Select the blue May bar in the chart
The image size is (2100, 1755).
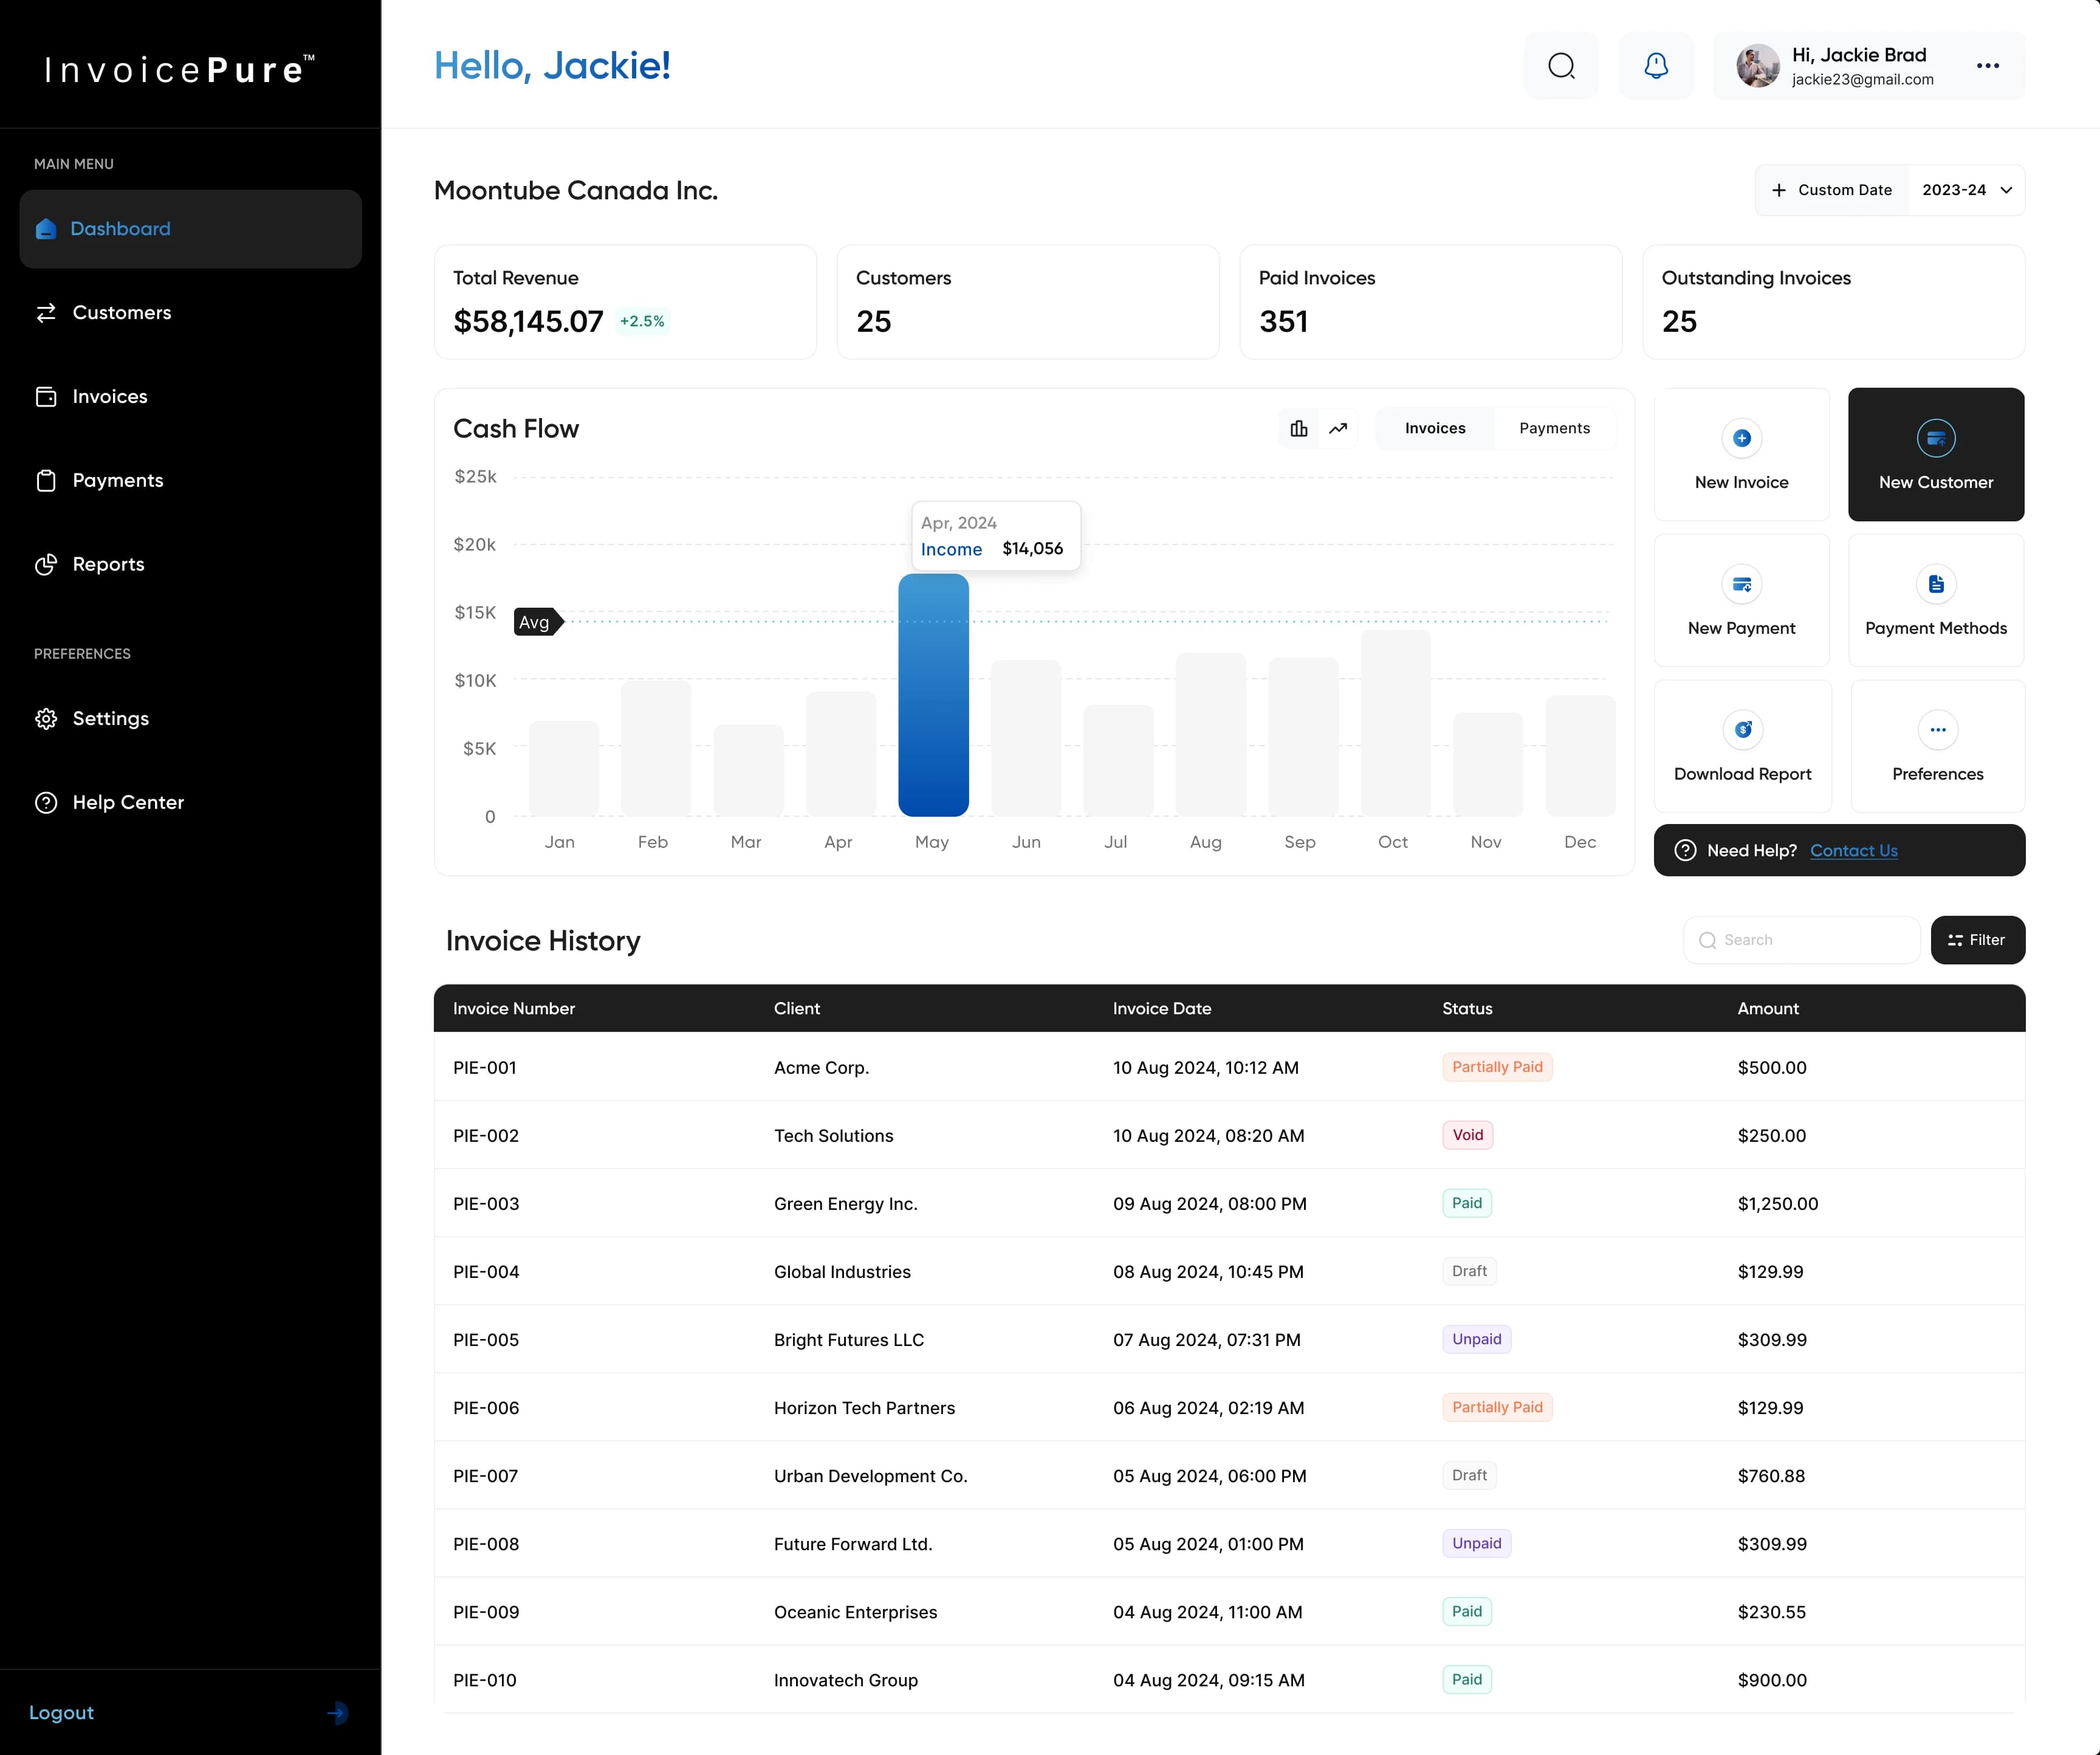pos(933,695)
